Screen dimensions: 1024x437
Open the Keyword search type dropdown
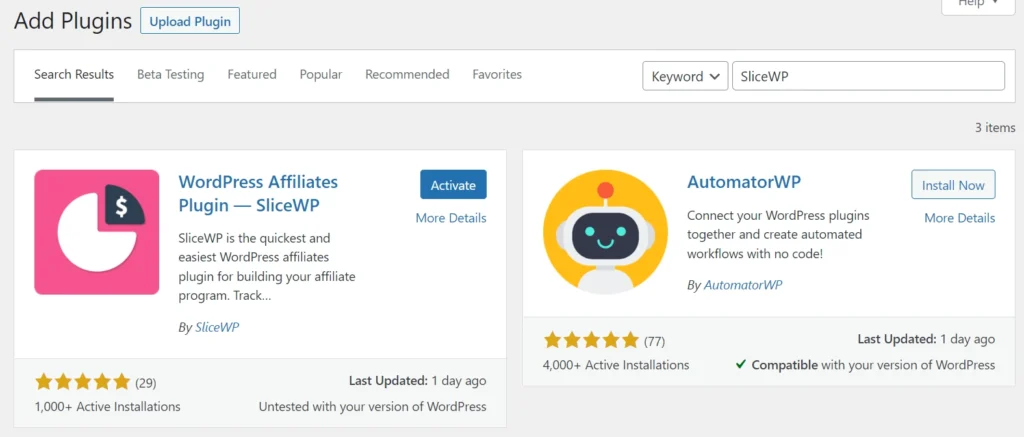[685, 76]
